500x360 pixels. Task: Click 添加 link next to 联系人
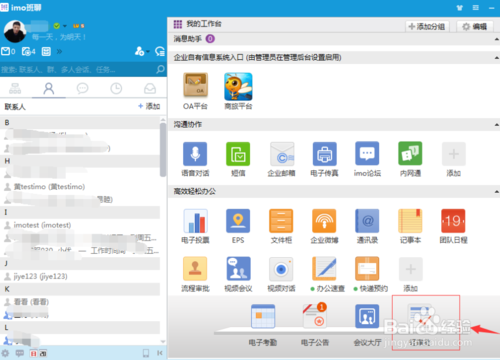(149, 106)
